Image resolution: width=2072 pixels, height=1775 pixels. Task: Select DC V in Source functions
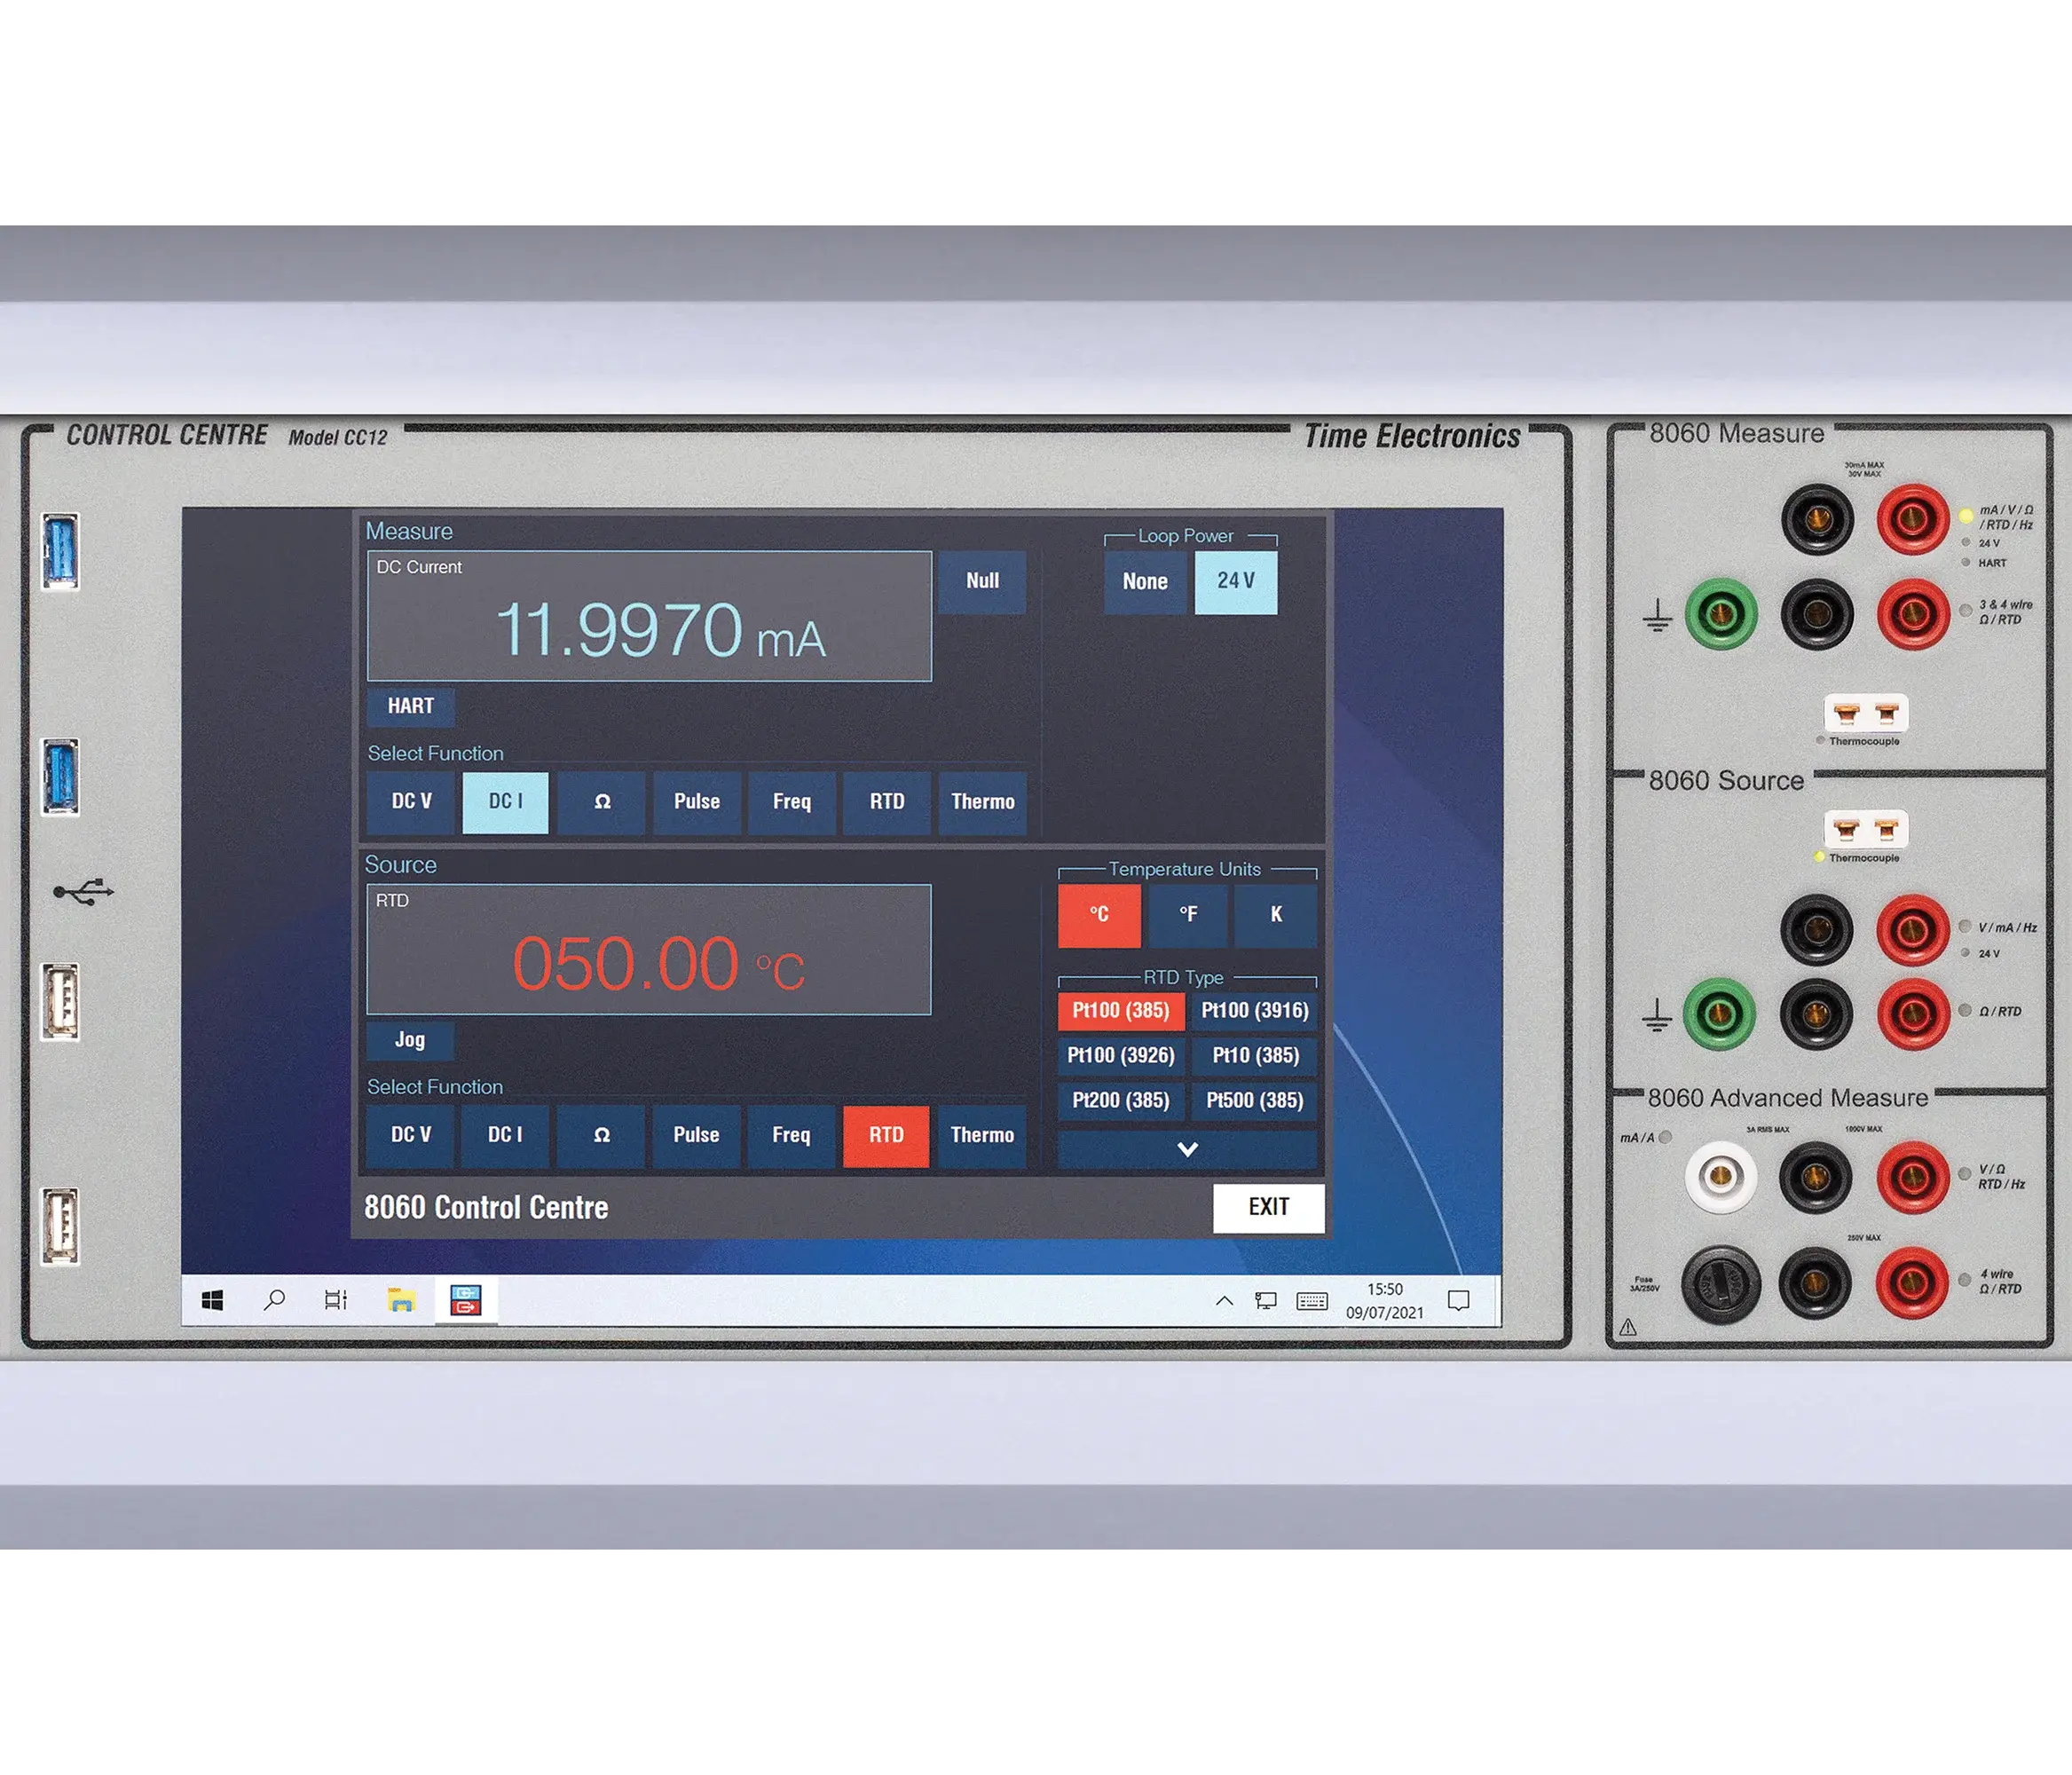(x=411, y=1136)
